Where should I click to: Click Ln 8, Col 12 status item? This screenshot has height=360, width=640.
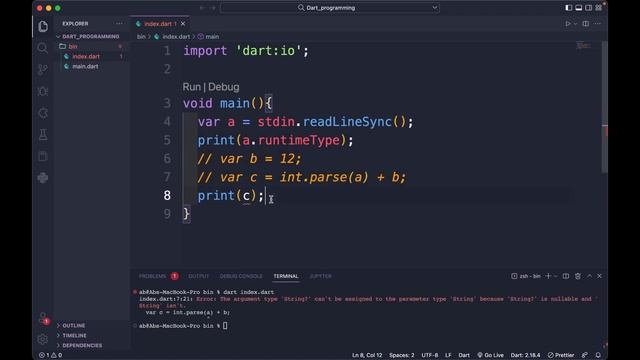[367, 355]
